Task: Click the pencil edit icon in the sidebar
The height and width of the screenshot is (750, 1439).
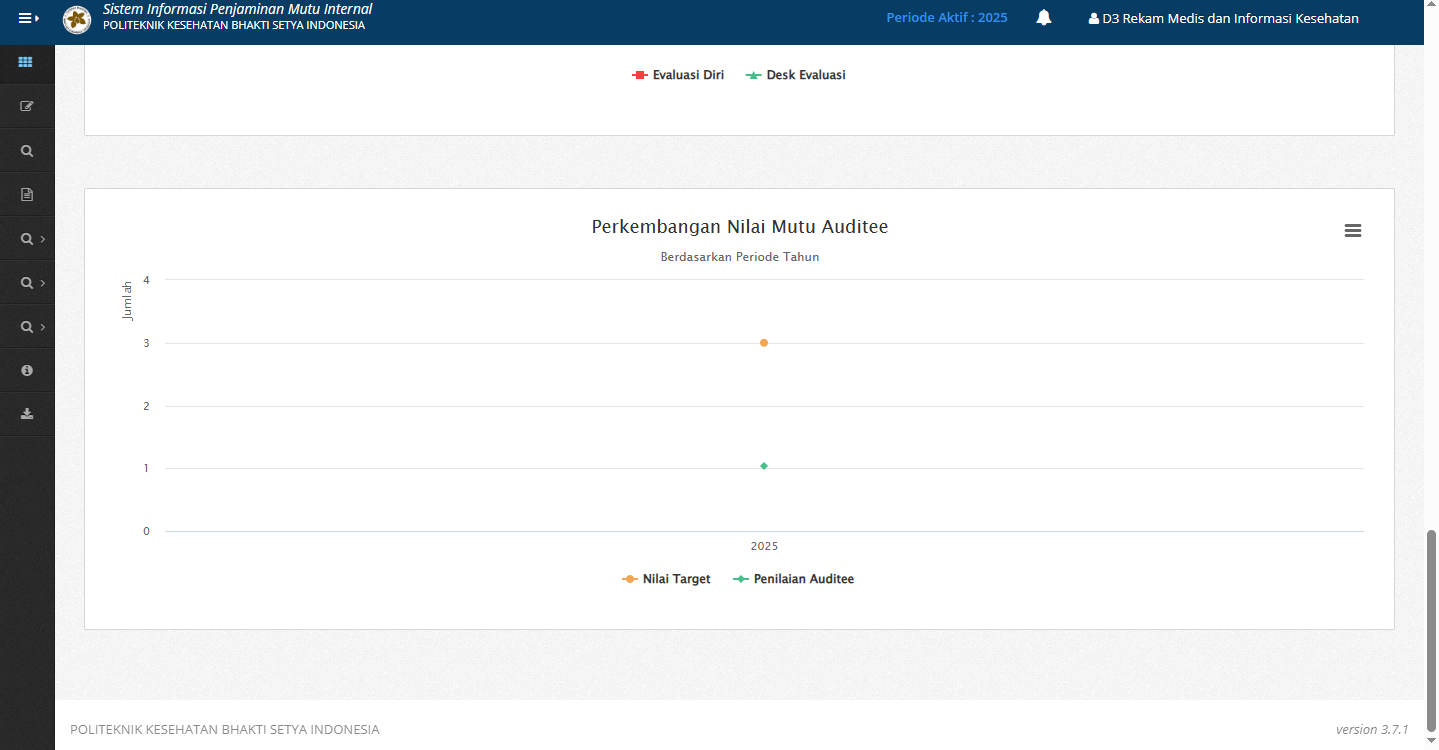Action: (x=27, y=106)
